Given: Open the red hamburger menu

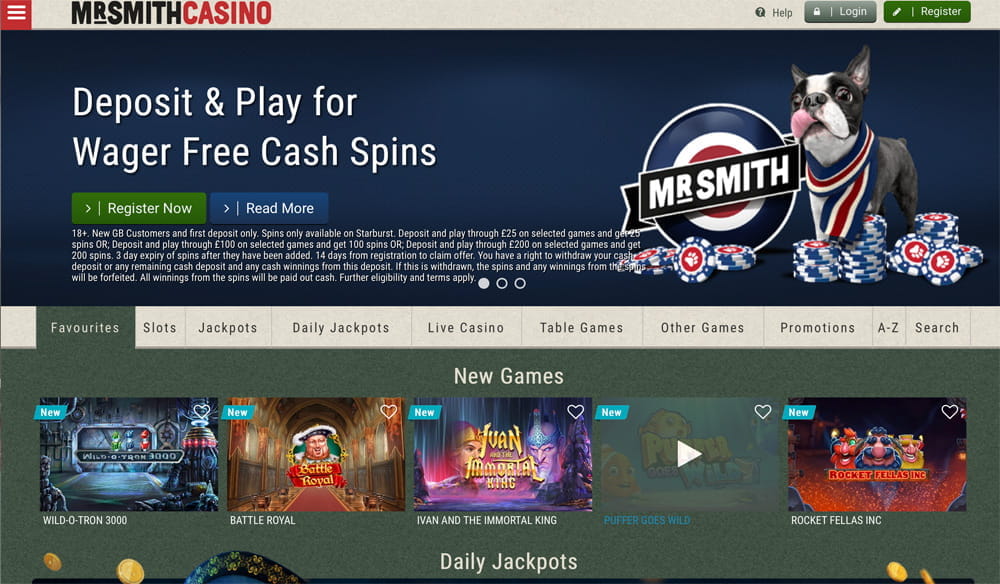Looking at the screenshot, I should [x=16, y=13].
